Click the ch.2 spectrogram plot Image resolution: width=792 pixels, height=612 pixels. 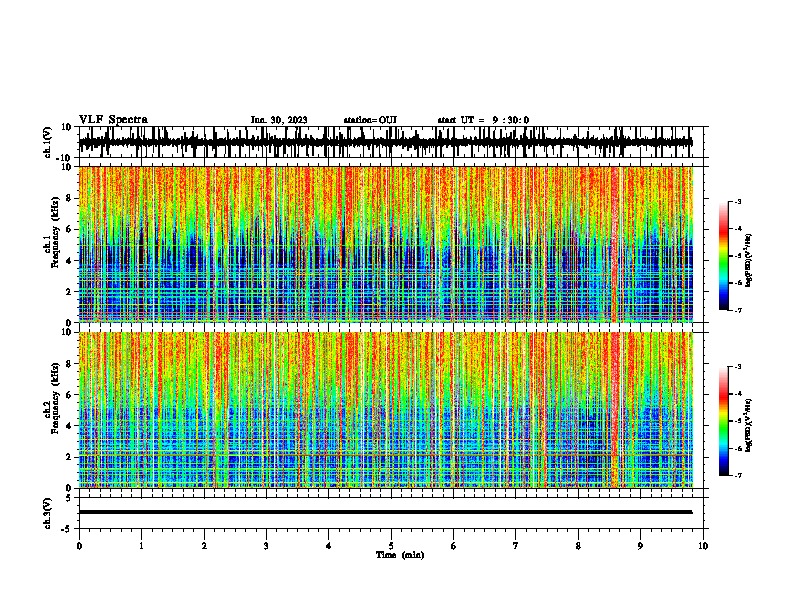pyautogui.click(x=393, y=410)
